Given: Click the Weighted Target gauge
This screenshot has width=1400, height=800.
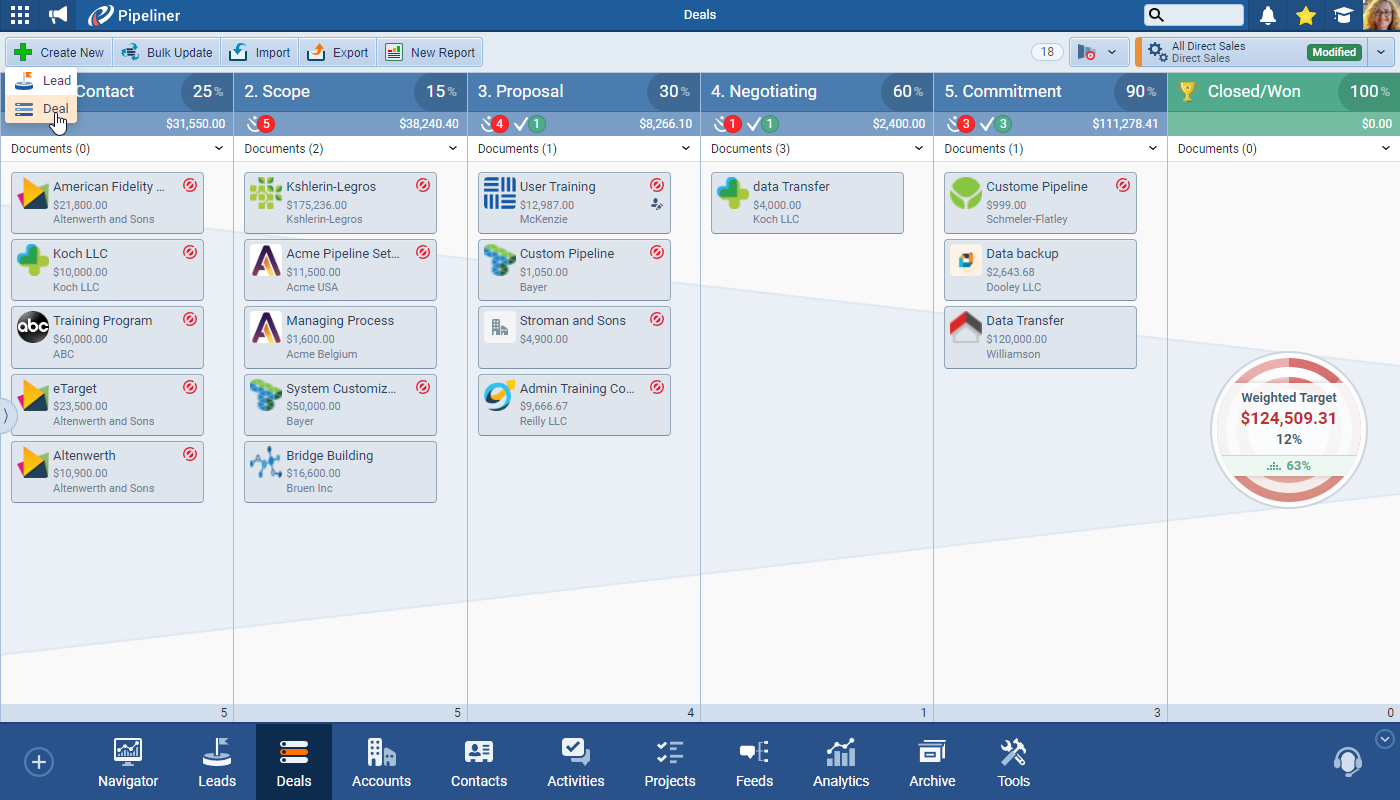Looking at the screenshot, I should (x=1288, y=430).
